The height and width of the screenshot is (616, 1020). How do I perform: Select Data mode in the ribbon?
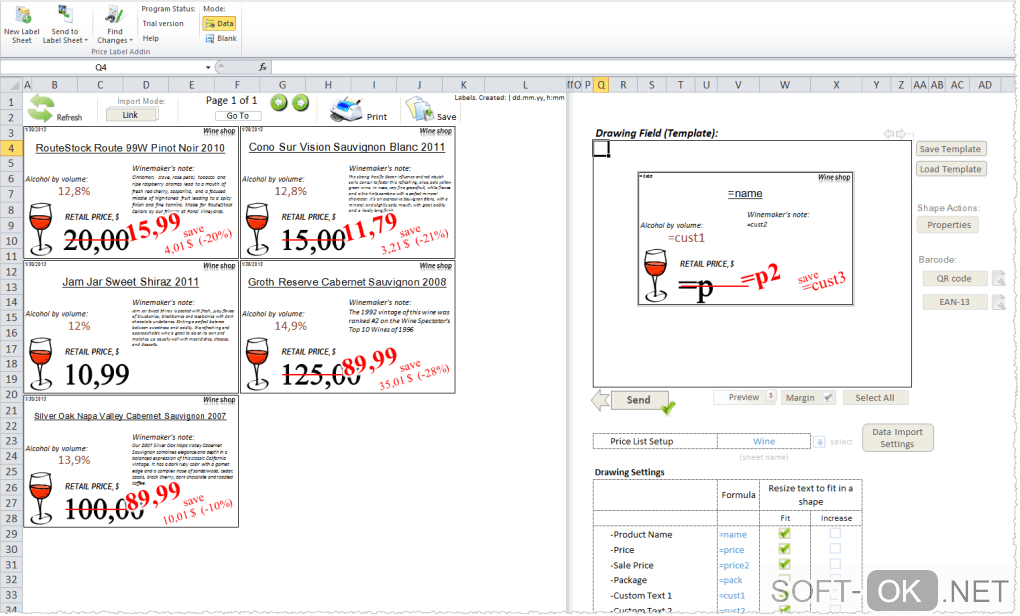(219, 23)
